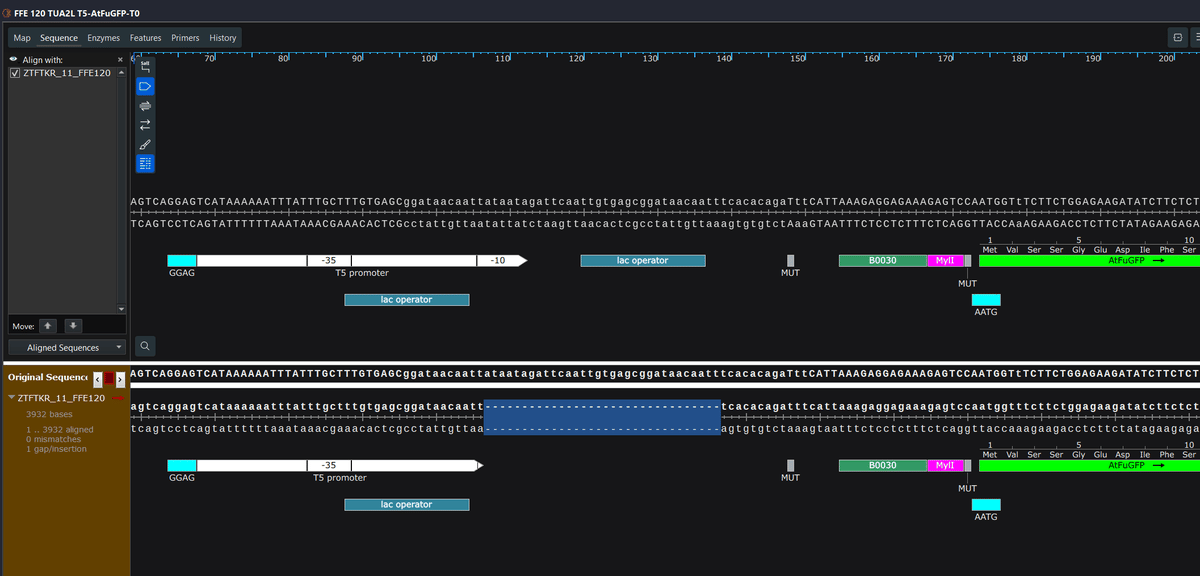Click the close X on the Align with panel
Screen dimensions: 1200x576
tap(119, 59)
